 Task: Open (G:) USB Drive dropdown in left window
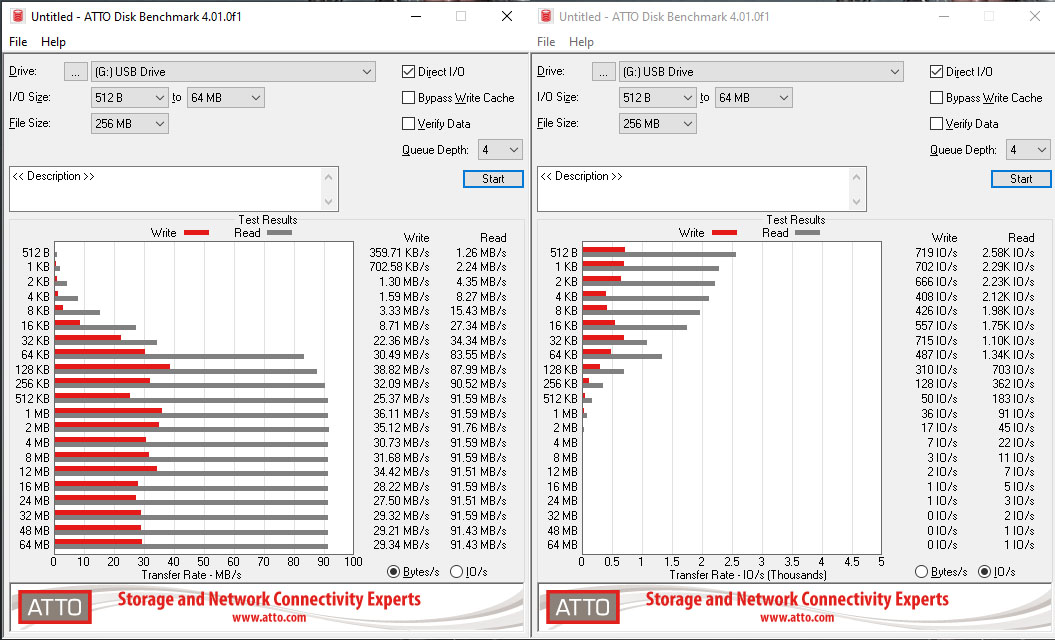(x=233, y=71)
